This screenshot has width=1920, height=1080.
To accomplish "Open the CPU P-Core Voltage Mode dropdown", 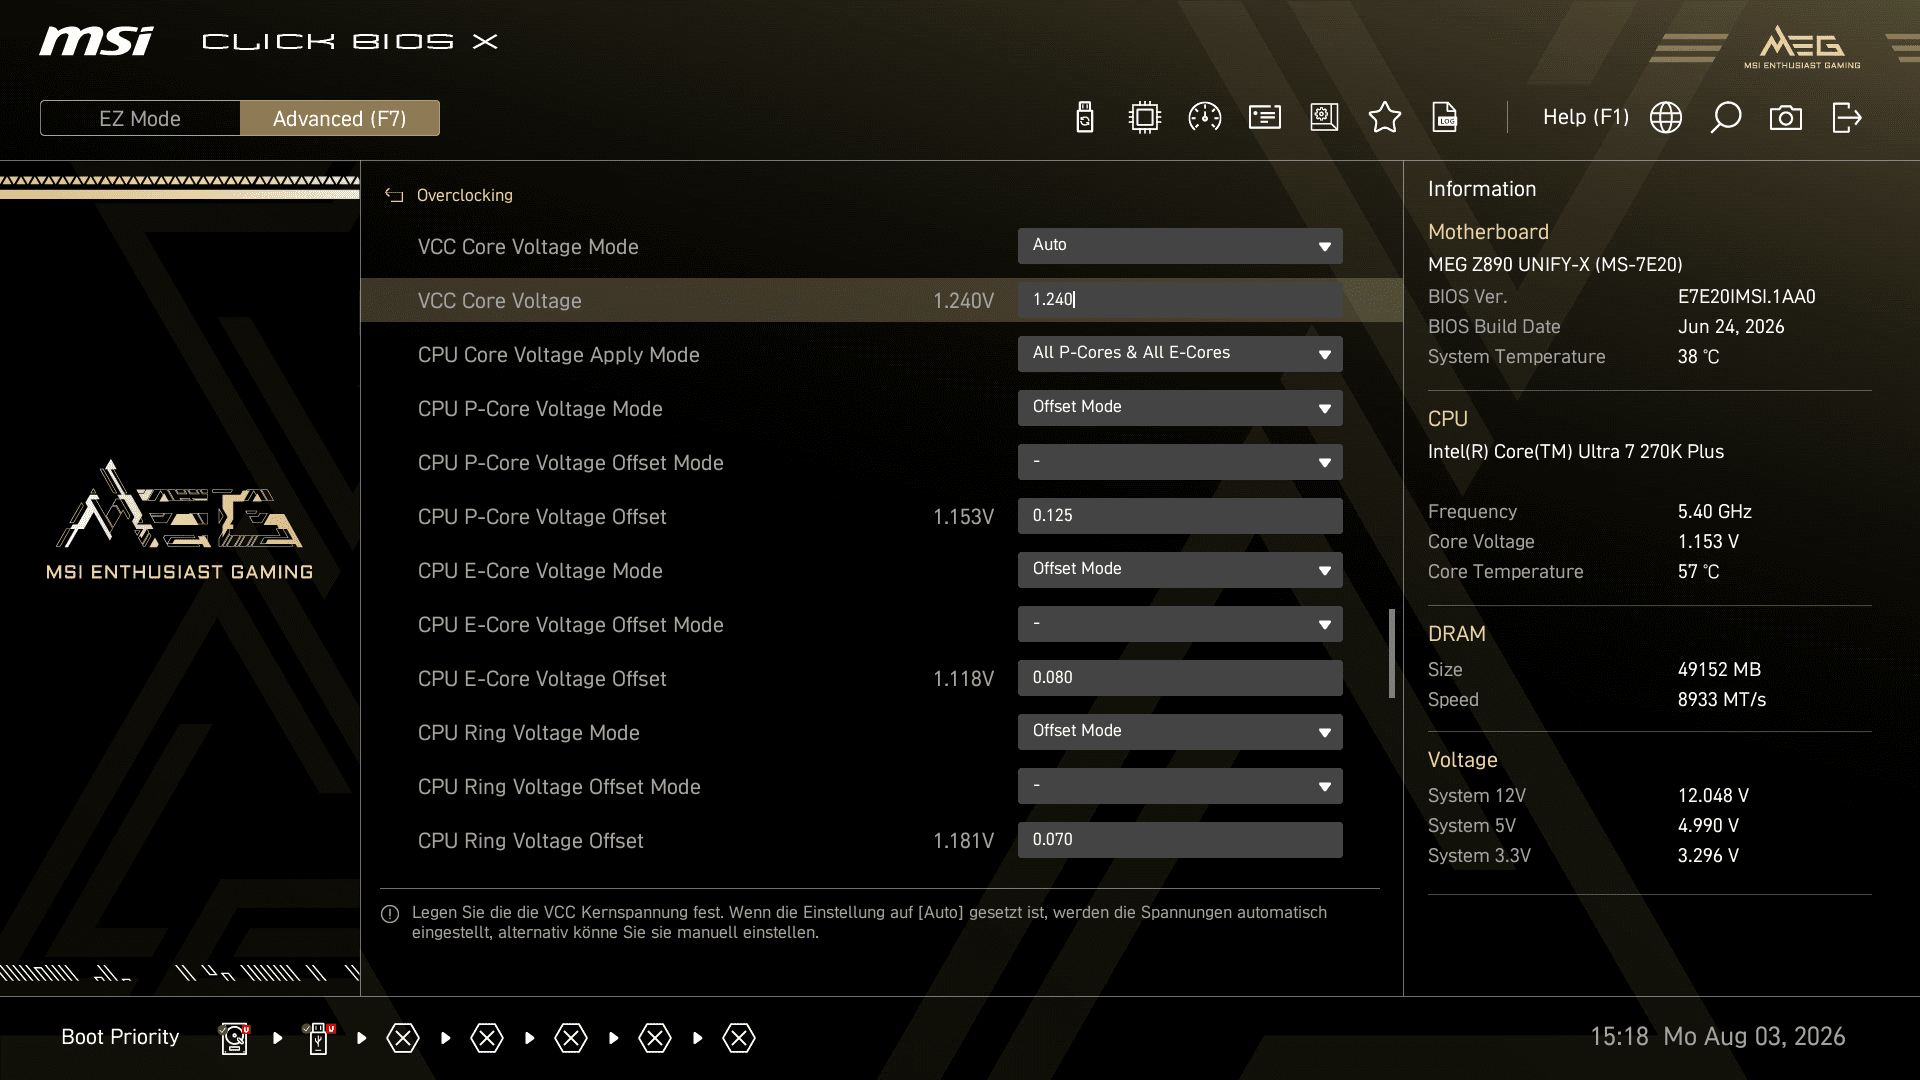I will (x=1180, y=408).
